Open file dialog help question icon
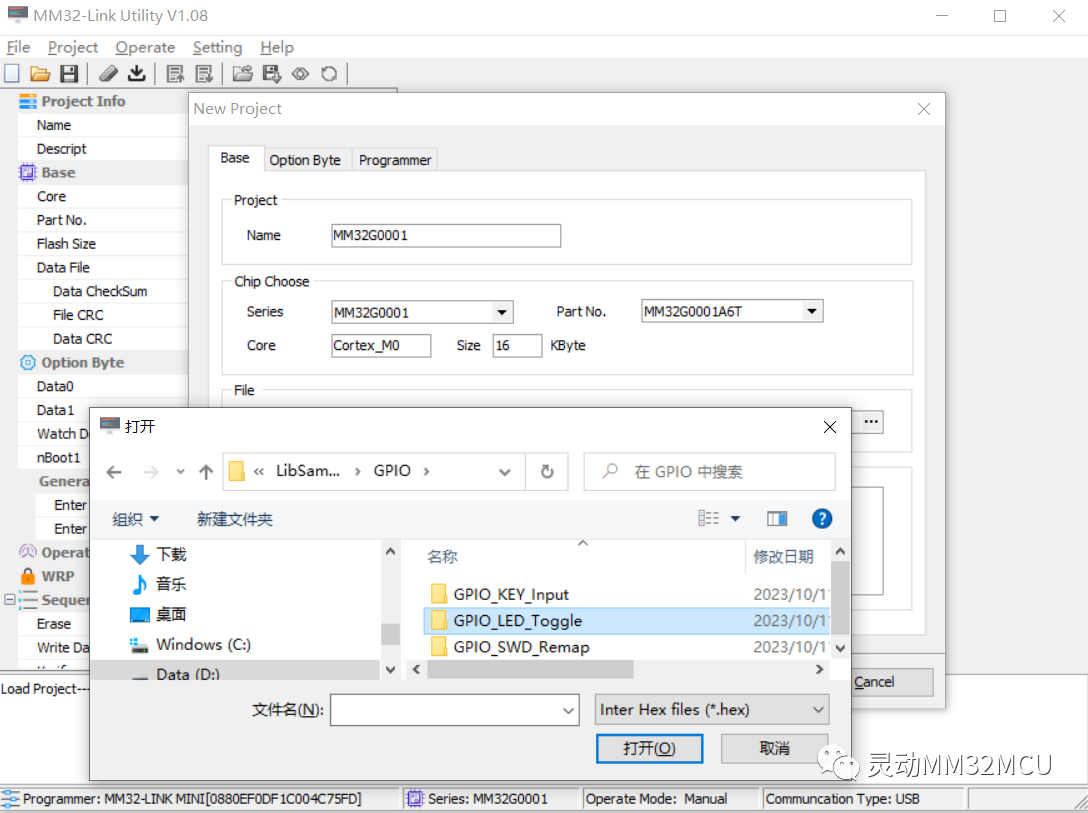This screenshot has height=813, width=1088. pos(822,518)
